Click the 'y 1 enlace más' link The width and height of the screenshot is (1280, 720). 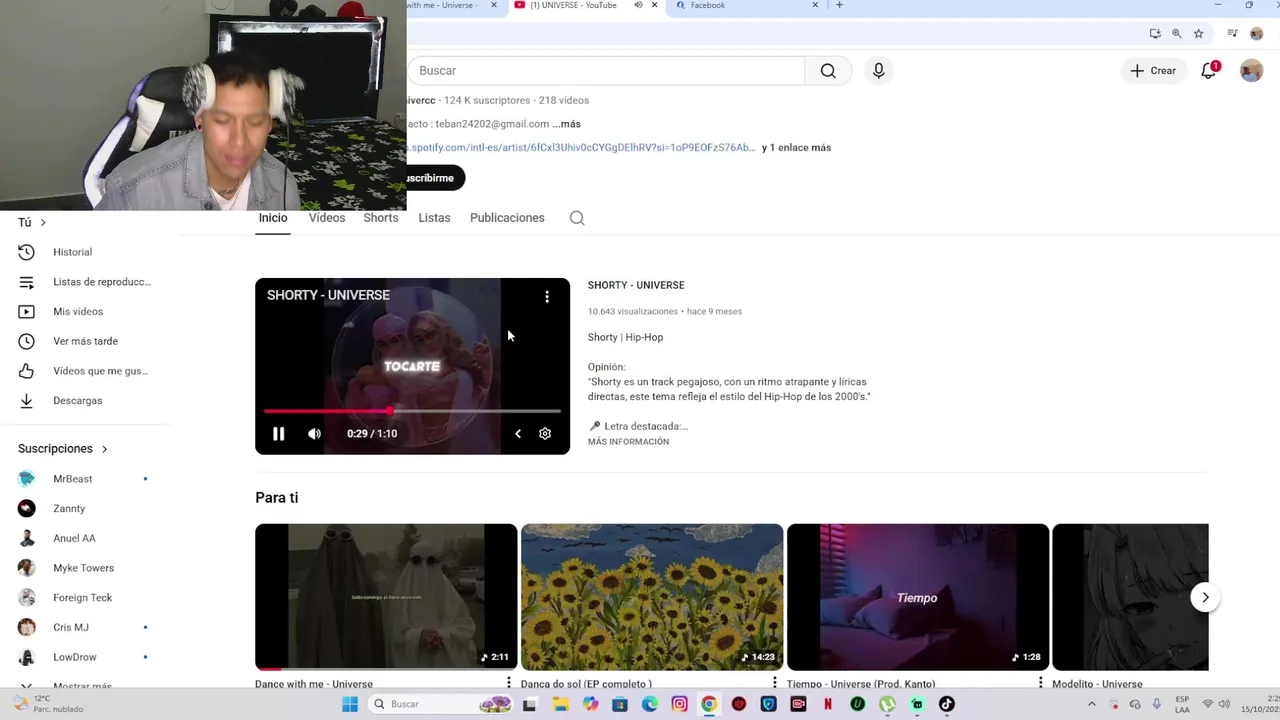(x=796, y=148)
